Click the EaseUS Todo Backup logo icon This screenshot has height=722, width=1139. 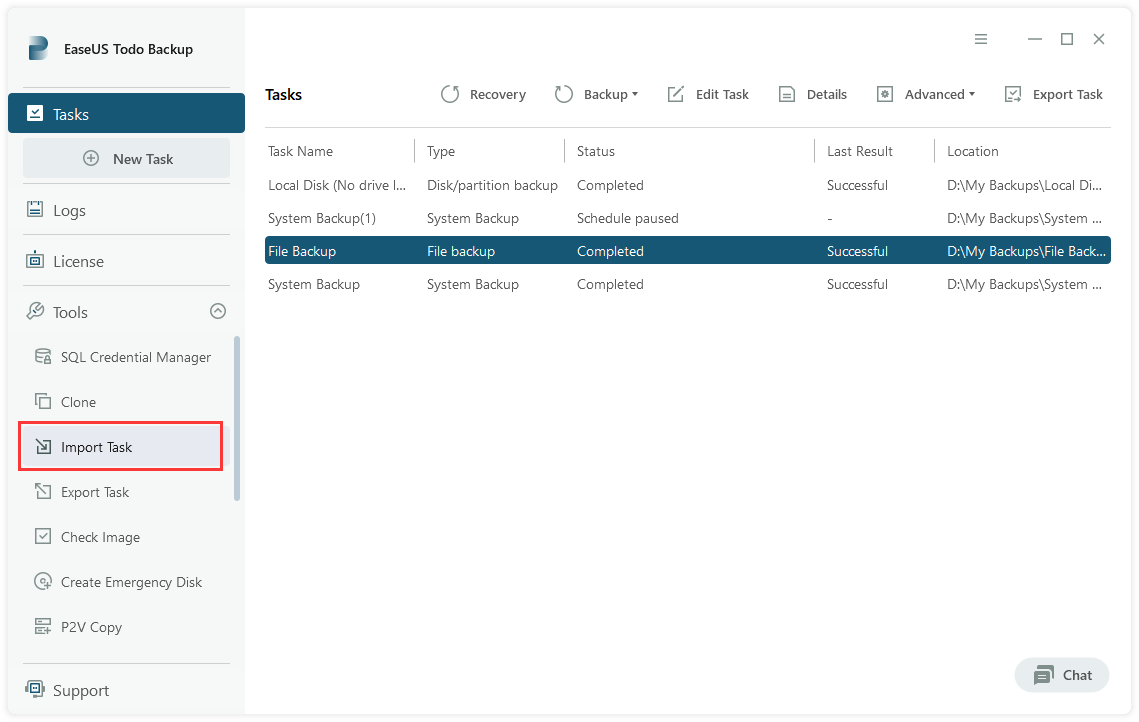tap(38, 49)
